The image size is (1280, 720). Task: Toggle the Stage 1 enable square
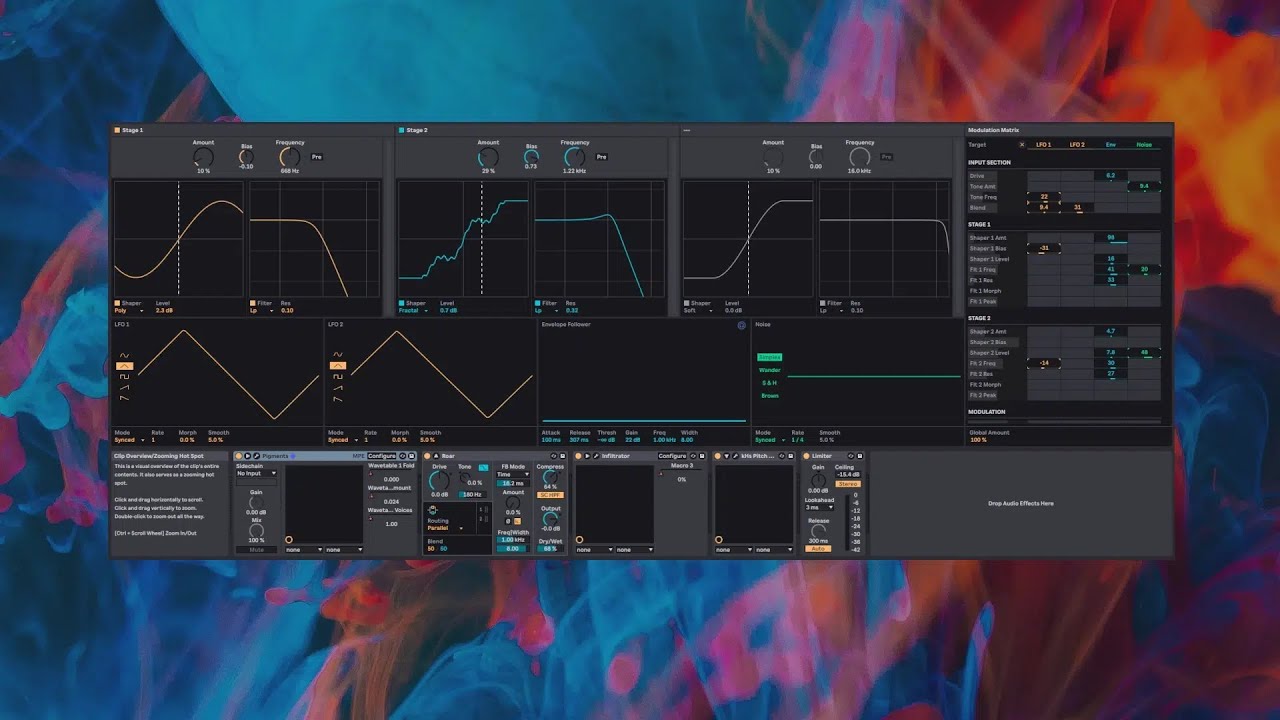117,130
